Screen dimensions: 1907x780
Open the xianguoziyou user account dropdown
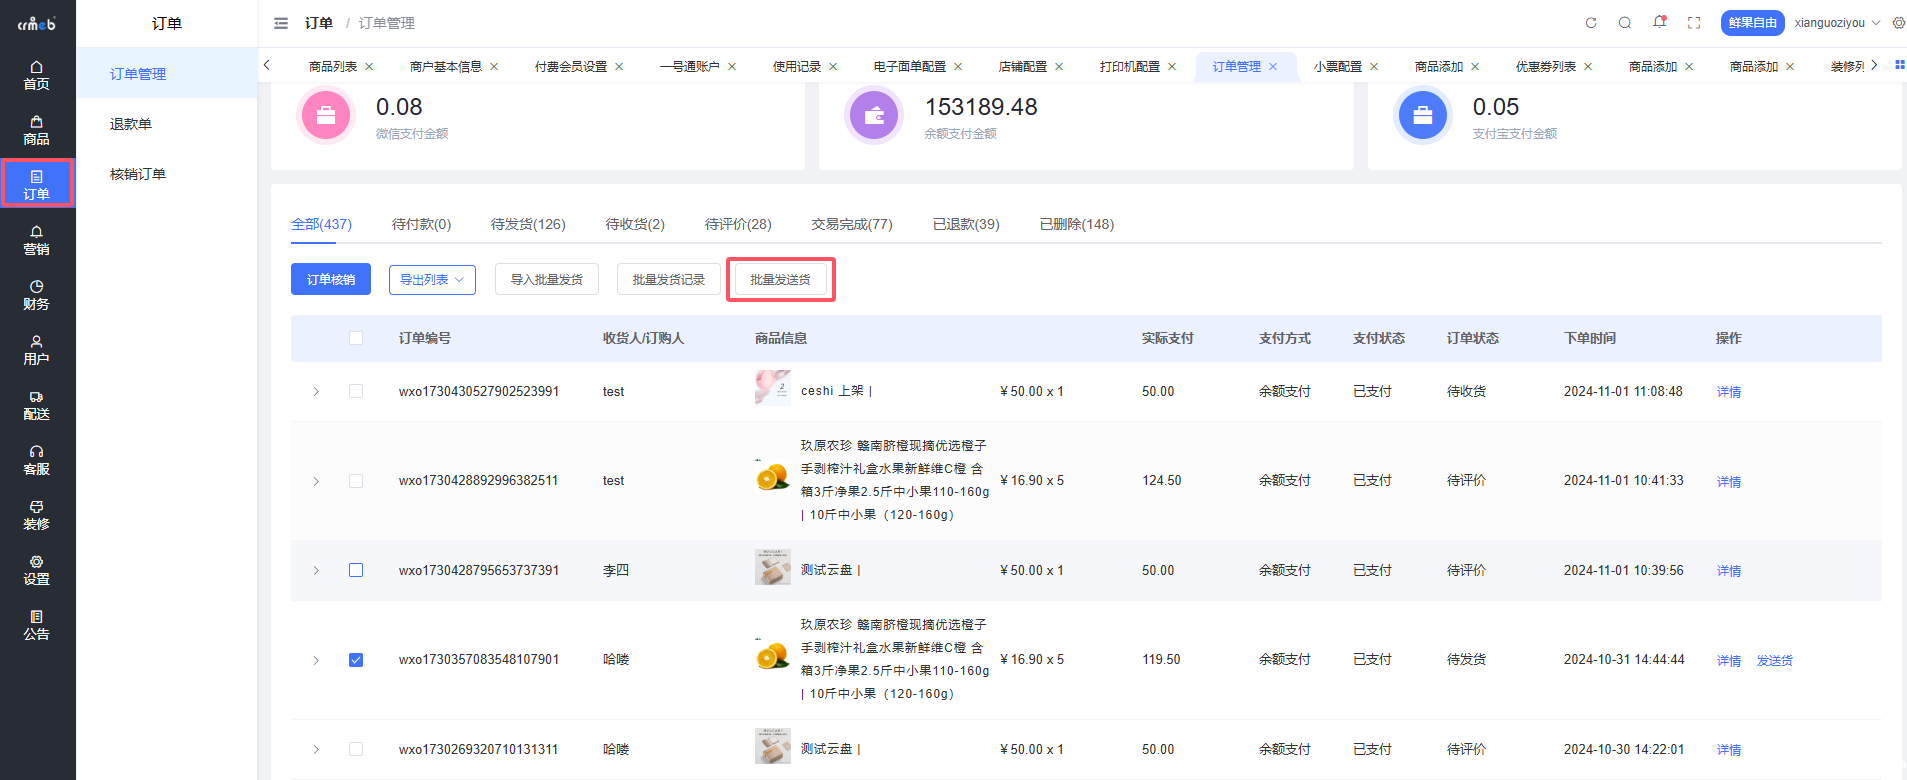point(1837,23)
